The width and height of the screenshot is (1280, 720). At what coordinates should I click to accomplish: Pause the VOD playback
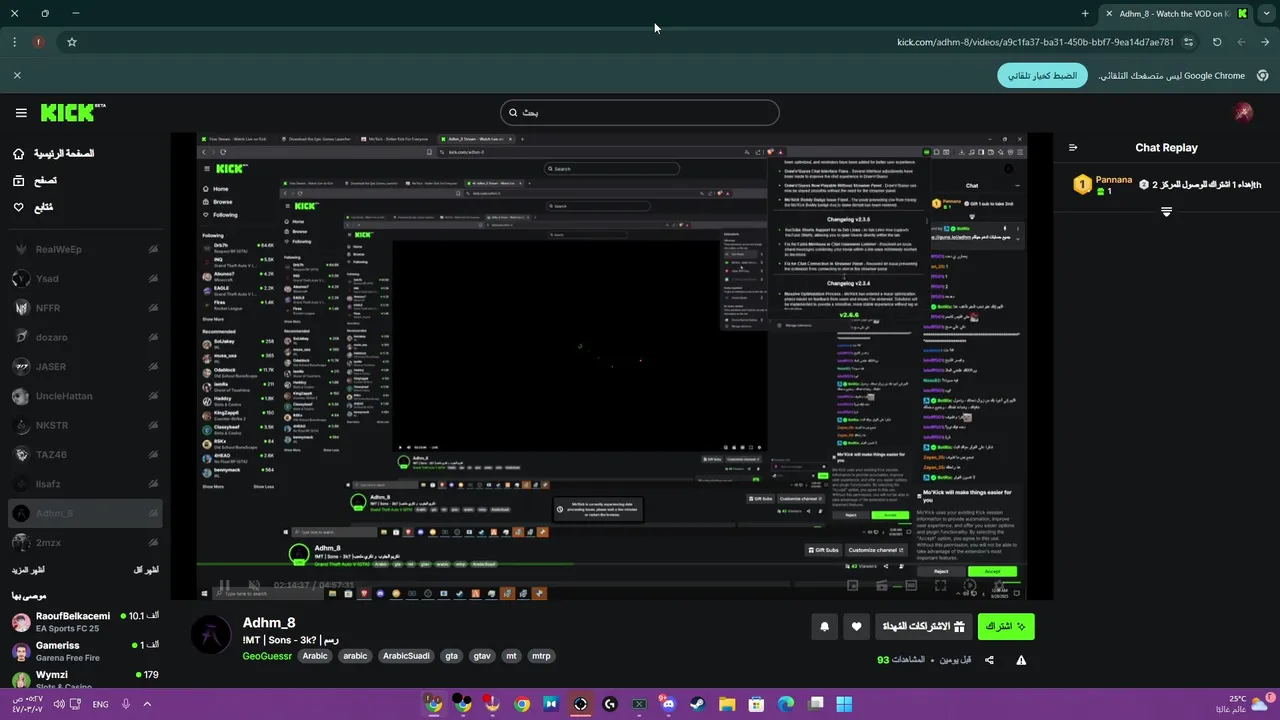[224, 585]
